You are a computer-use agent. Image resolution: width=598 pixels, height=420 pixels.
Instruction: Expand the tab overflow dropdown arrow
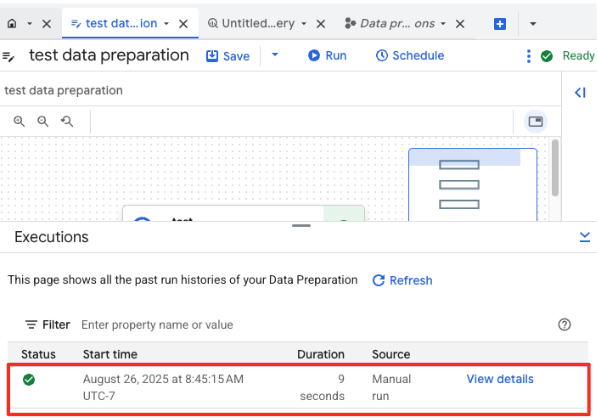[533, 24]
